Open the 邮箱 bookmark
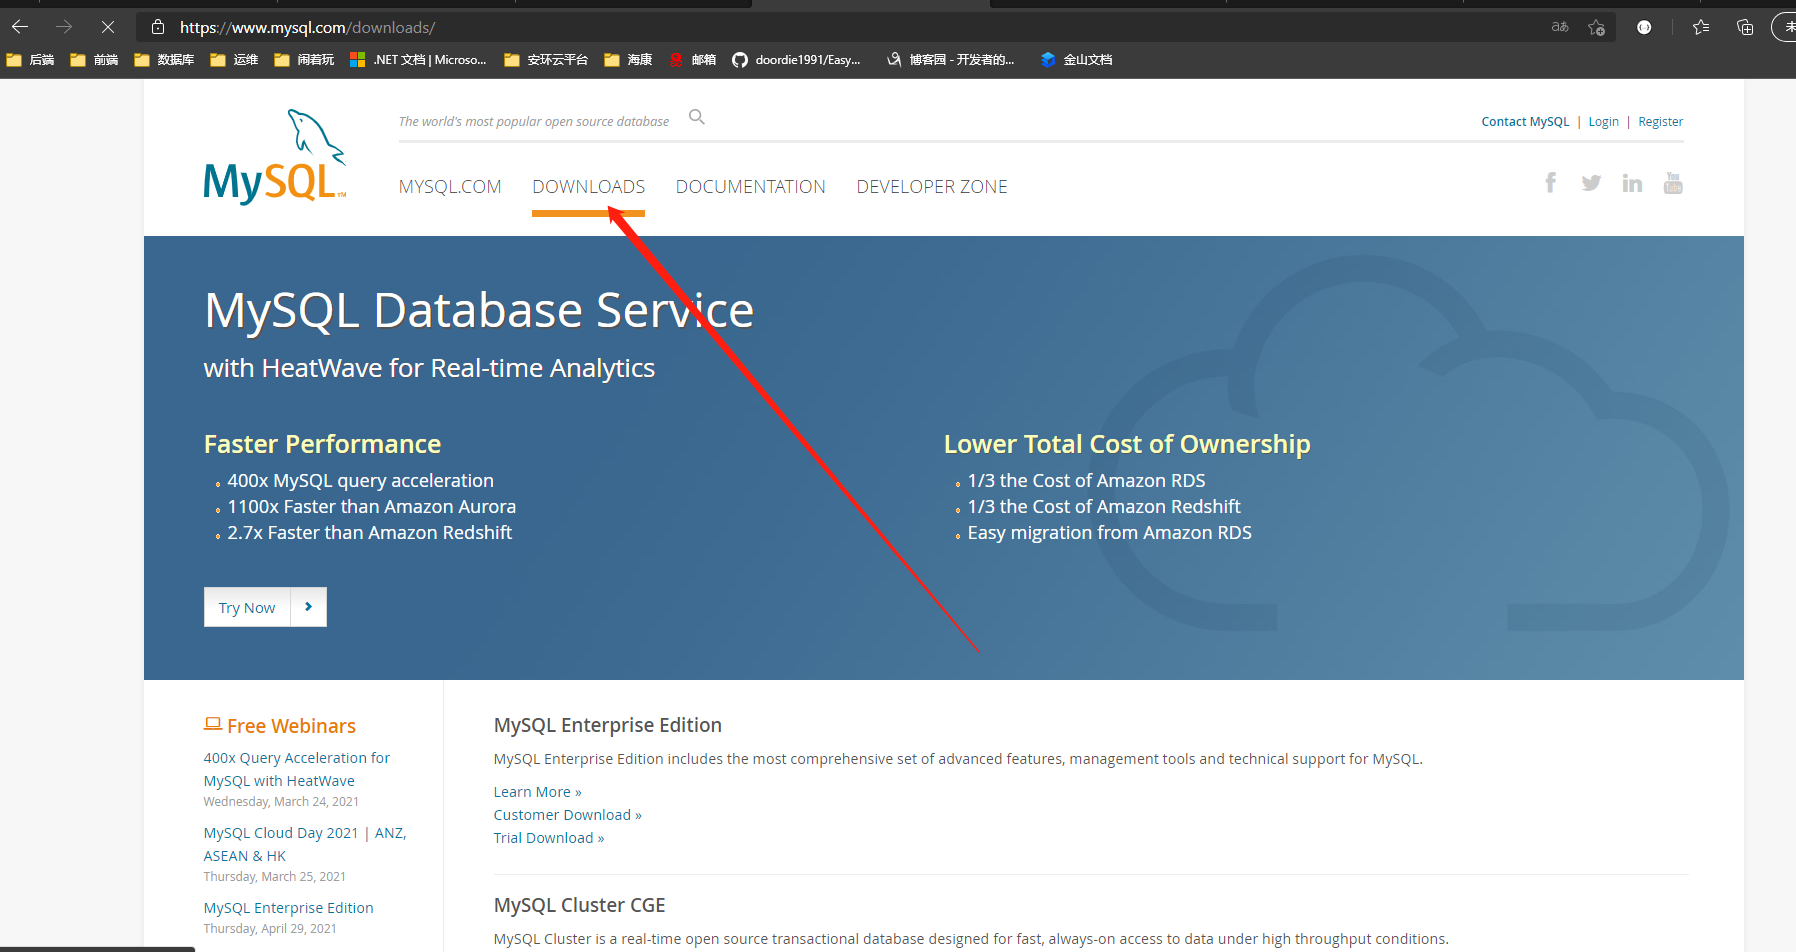 tap(693, 60)
